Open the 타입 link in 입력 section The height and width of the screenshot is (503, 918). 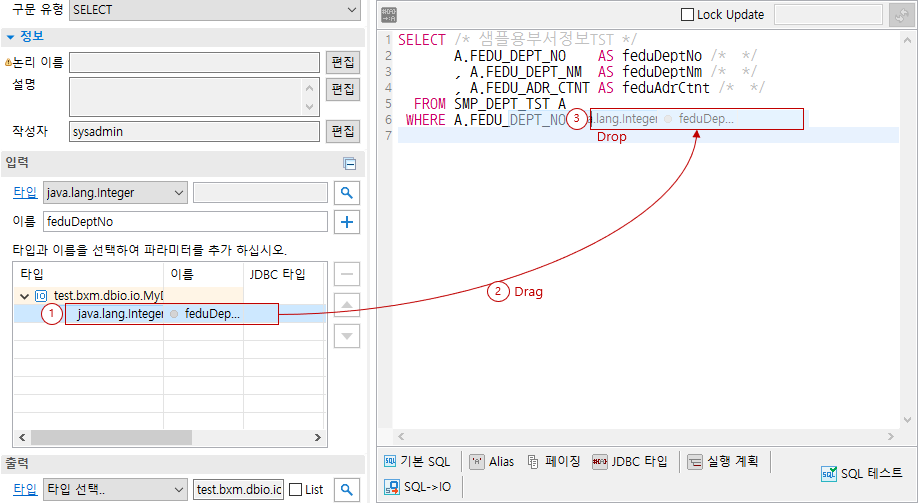point(25,193)
